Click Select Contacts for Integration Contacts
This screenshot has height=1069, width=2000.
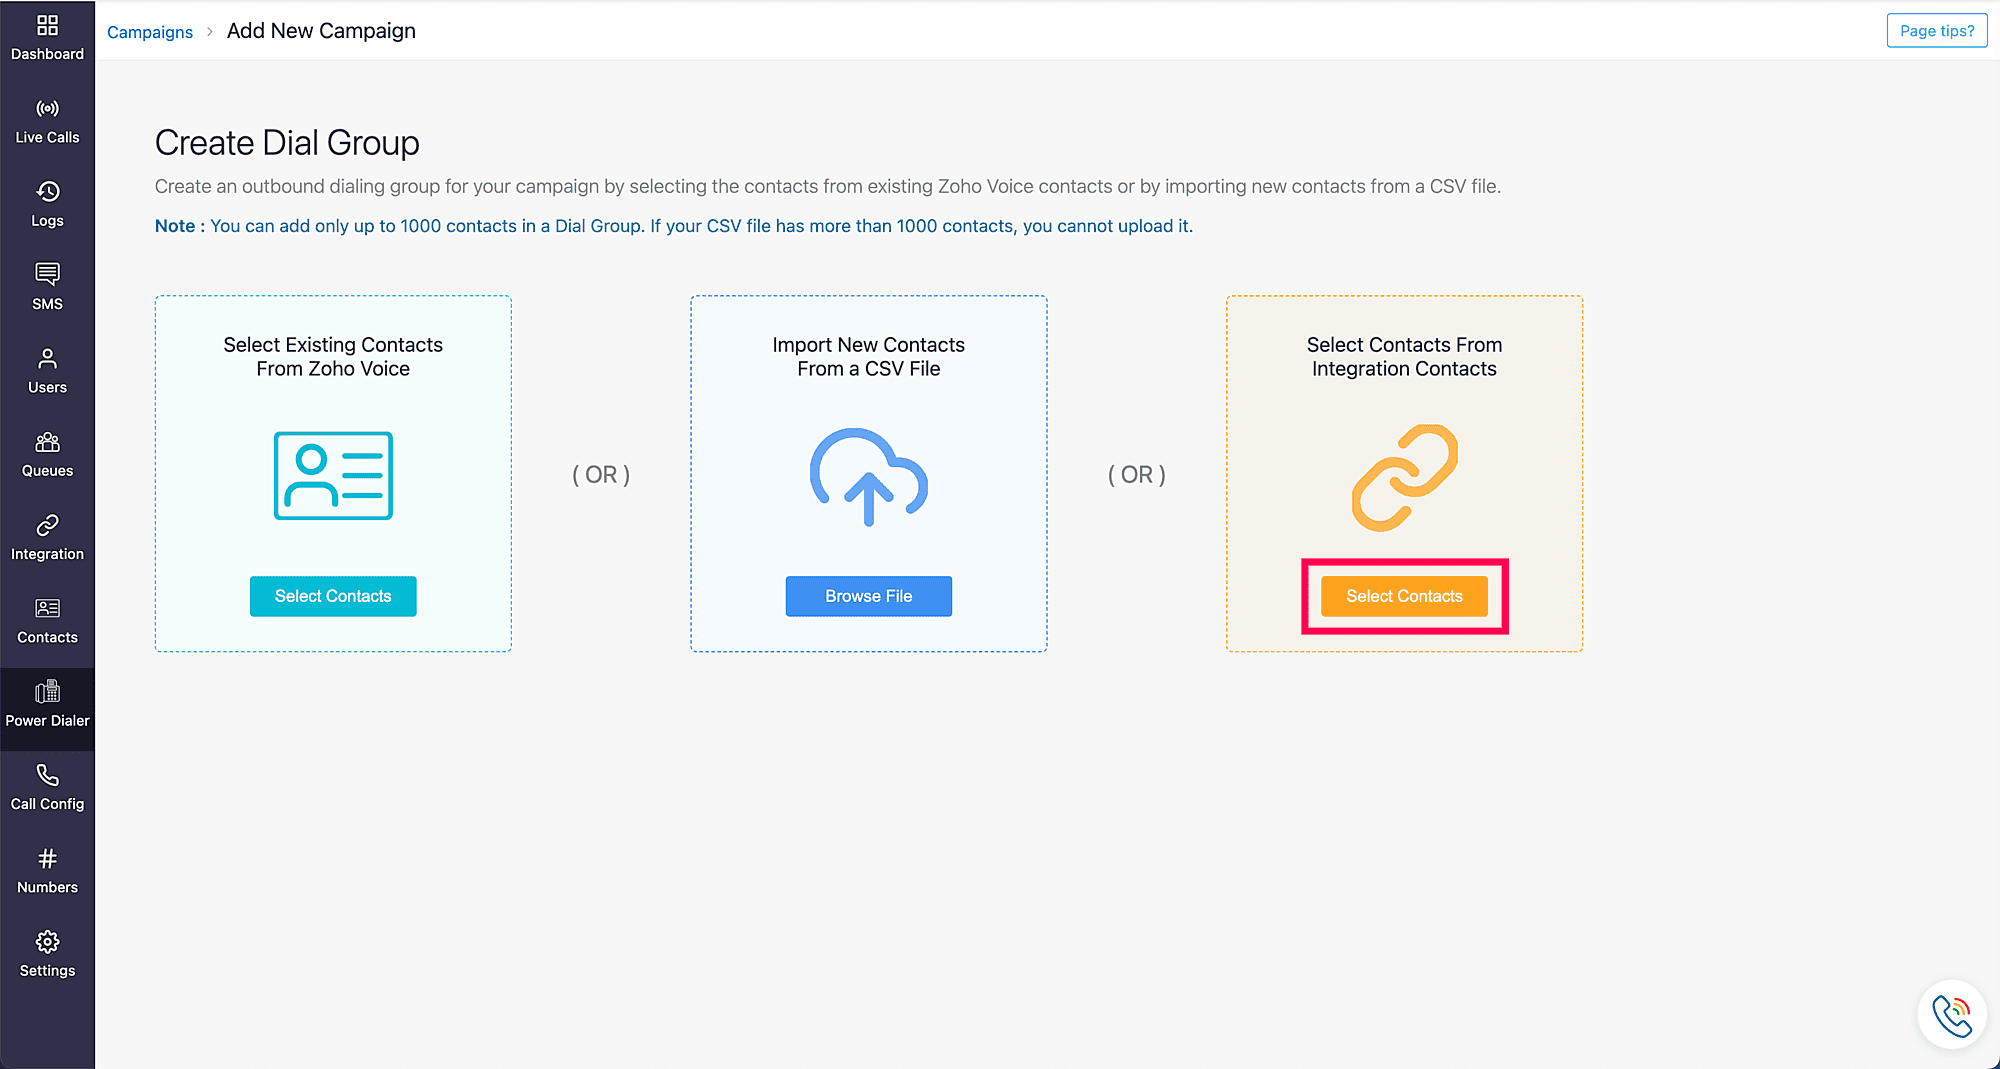coord(1404,596)
